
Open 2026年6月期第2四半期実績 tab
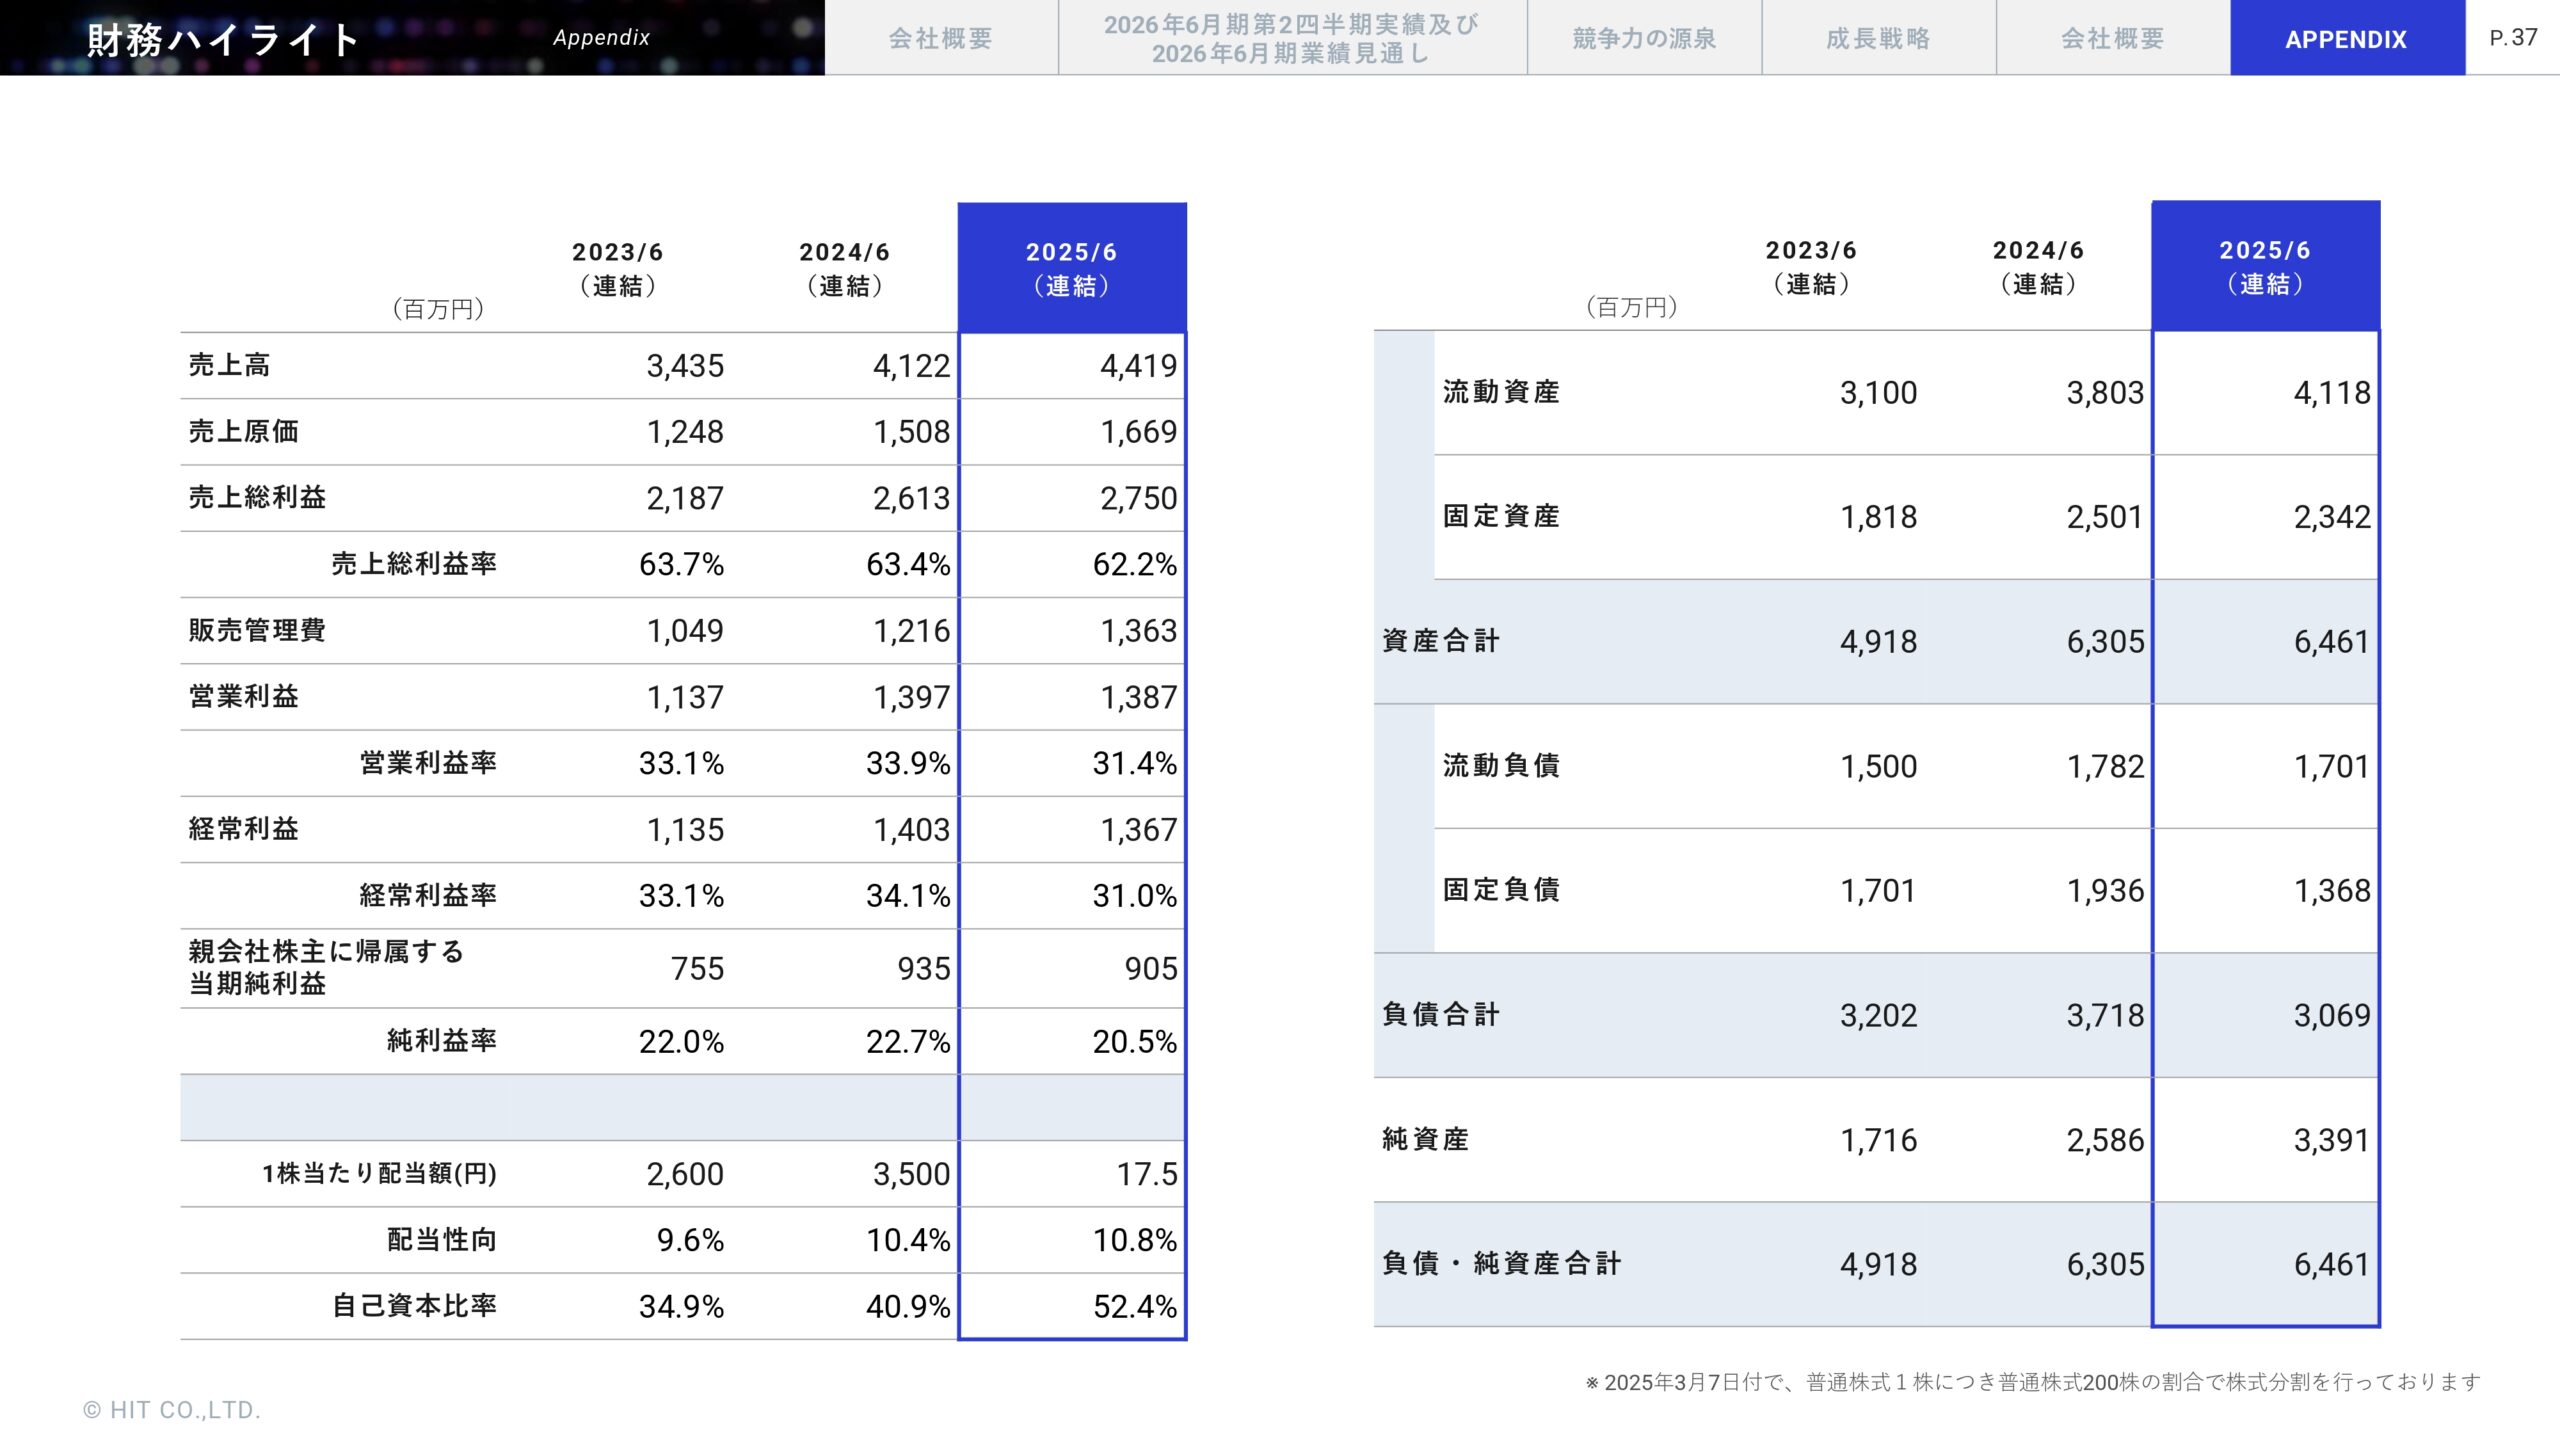[x=1291, y=38]
